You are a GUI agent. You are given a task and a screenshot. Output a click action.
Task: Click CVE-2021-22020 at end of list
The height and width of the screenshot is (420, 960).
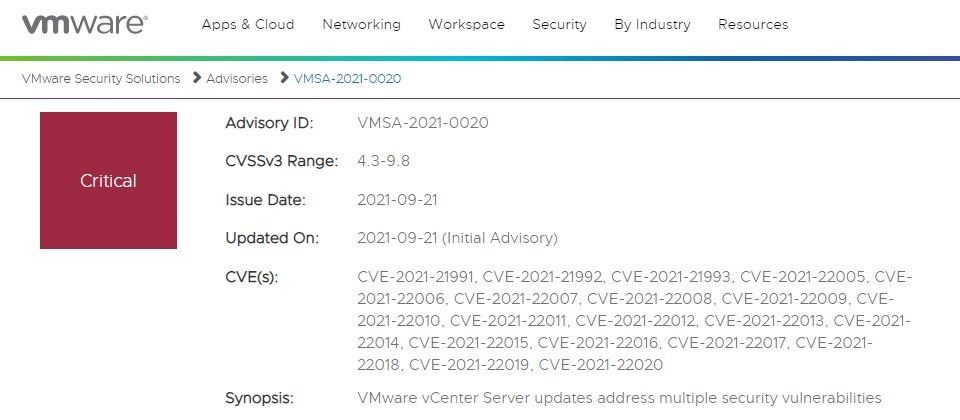(x=601, y=365)
